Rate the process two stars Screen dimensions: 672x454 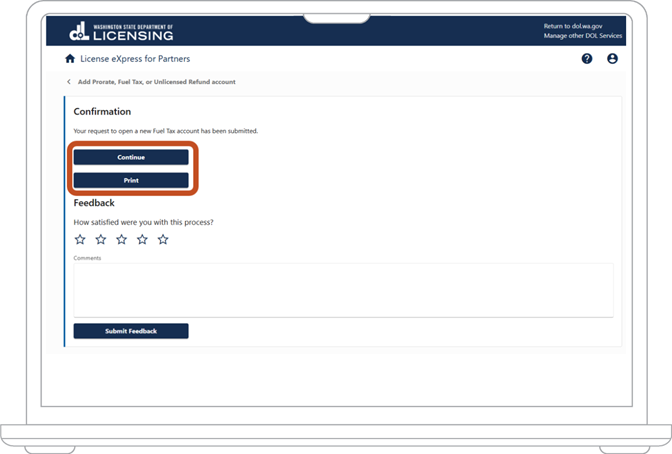pos(101,239)
